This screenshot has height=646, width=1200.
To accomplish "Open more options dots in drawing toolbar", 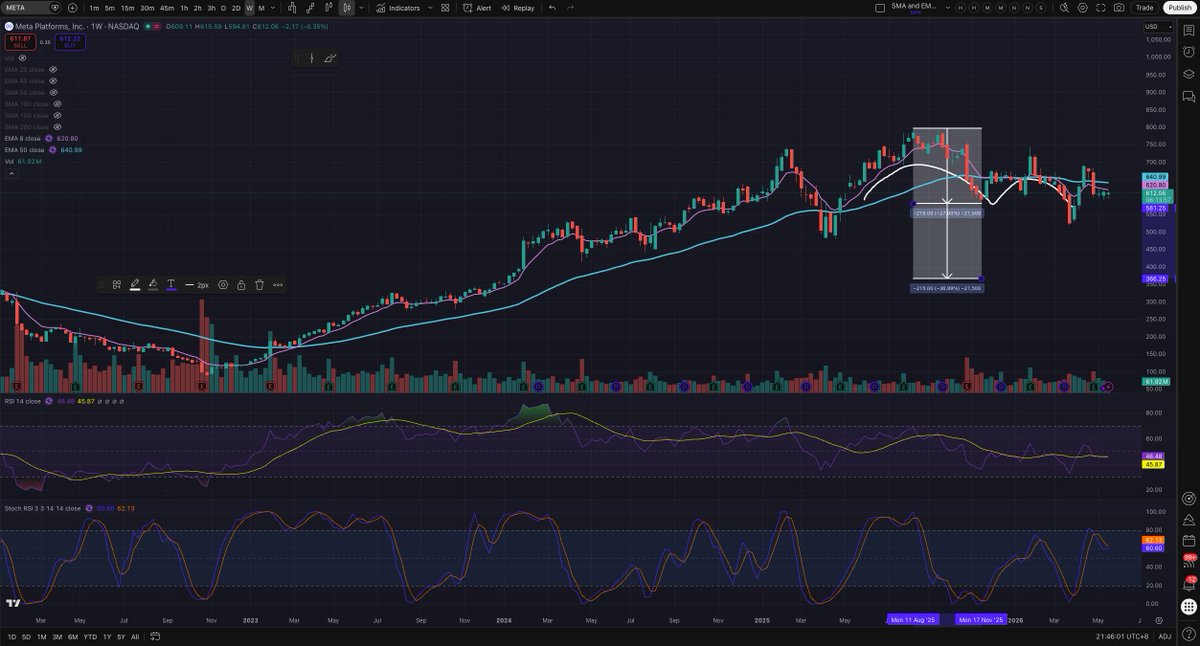I will [278, 285].
